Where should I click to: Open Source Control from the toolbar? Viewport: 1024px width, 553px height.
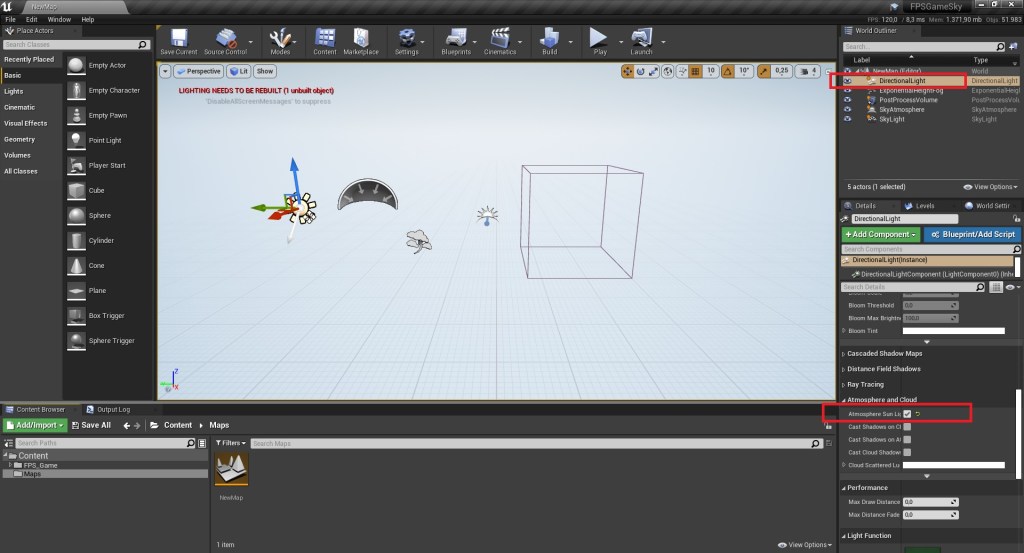(x=225, y=40)
